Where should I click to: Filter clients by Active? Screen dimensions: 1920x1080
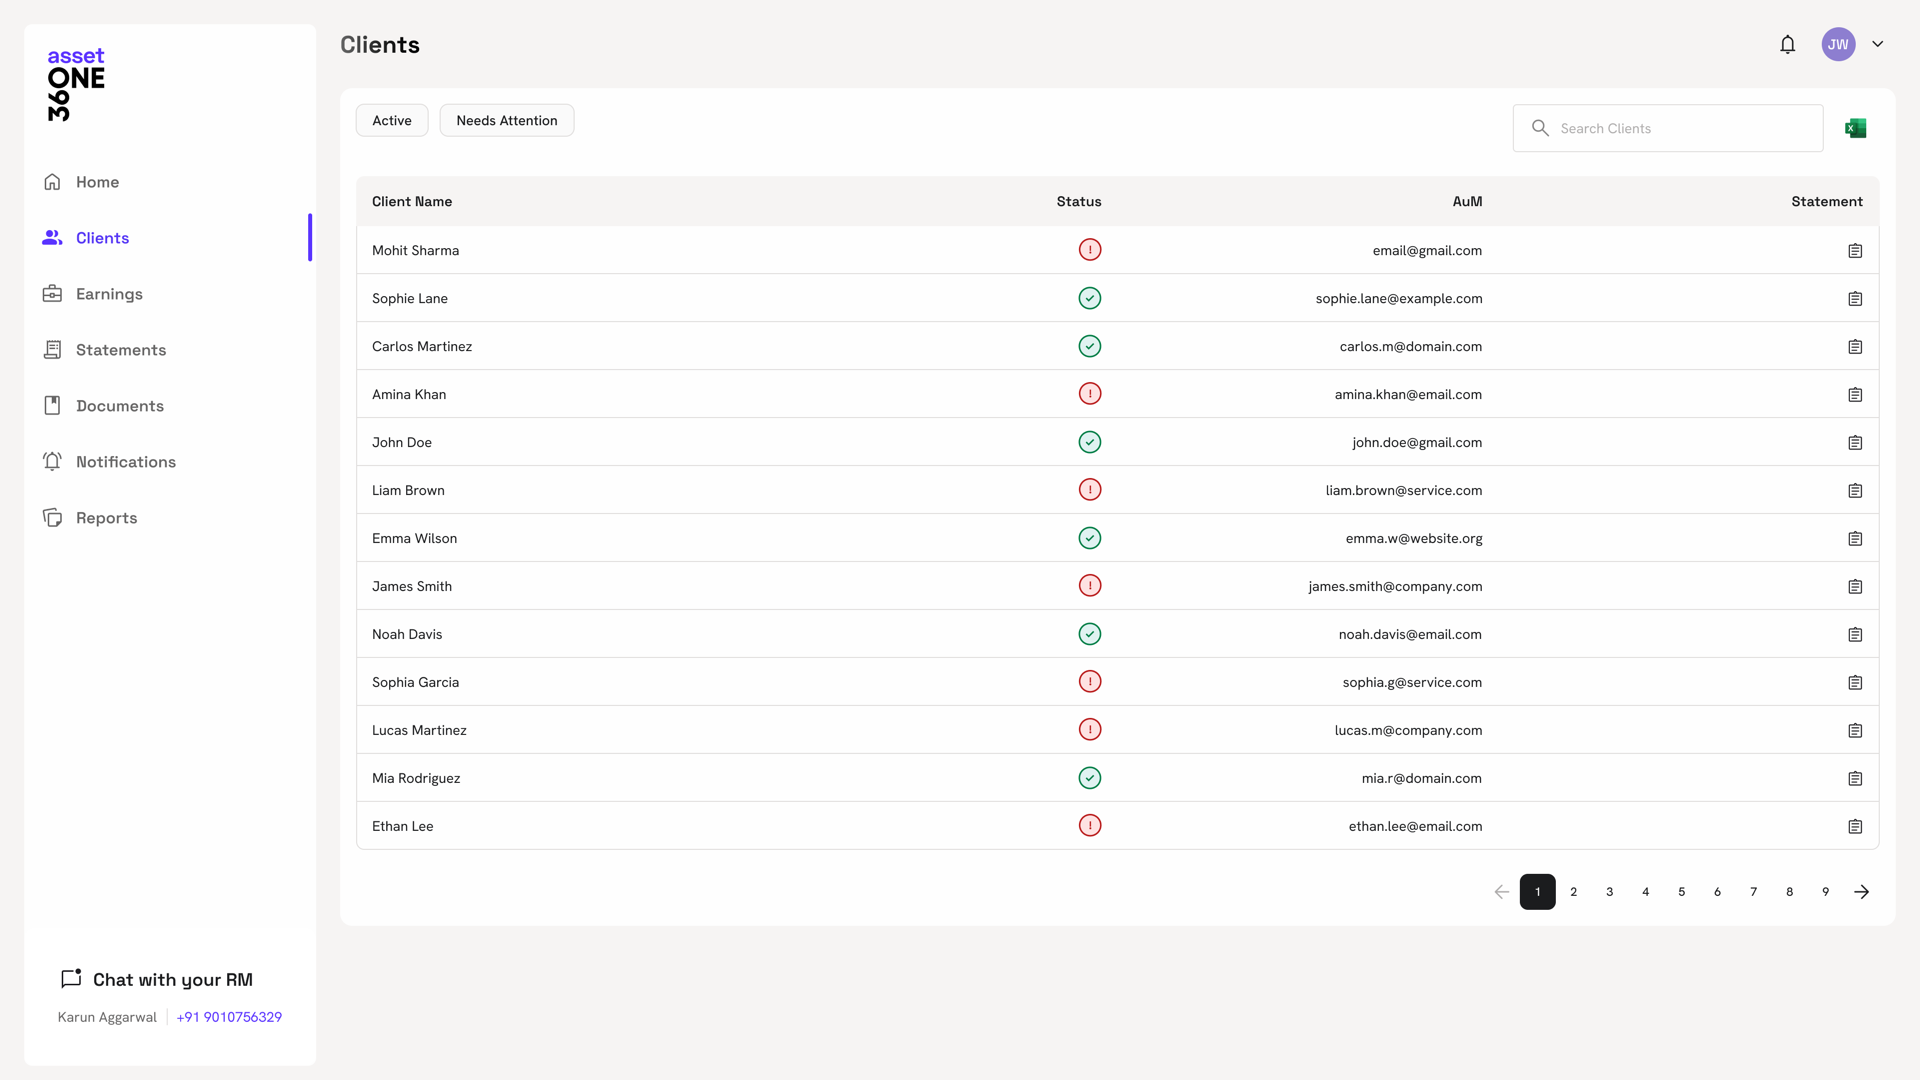392,120
